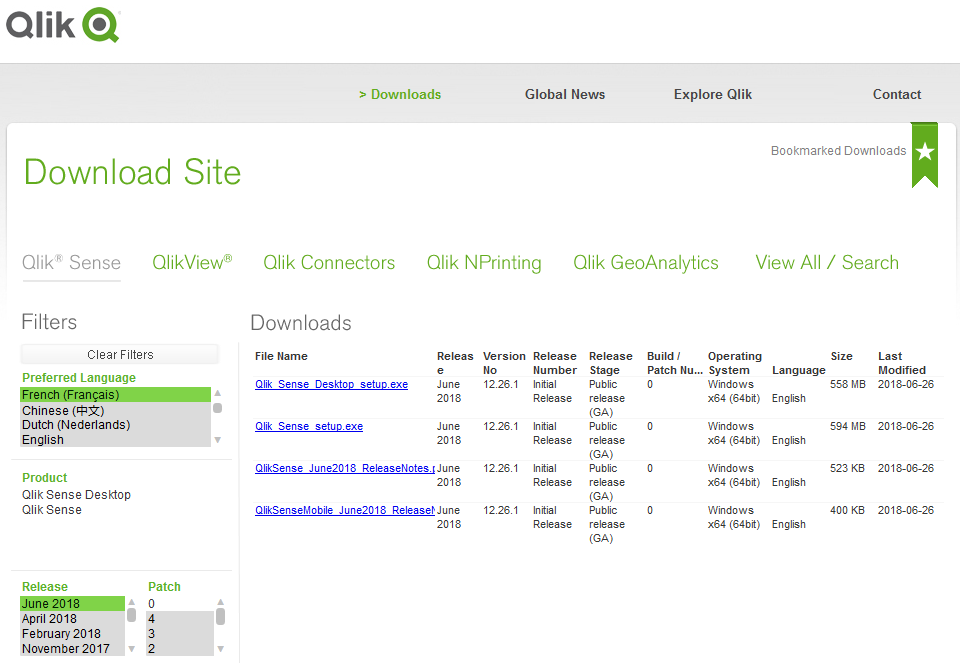Click up arrow of patch list scrollbar
Screen dimensions: 960x663
click(220, 602)
